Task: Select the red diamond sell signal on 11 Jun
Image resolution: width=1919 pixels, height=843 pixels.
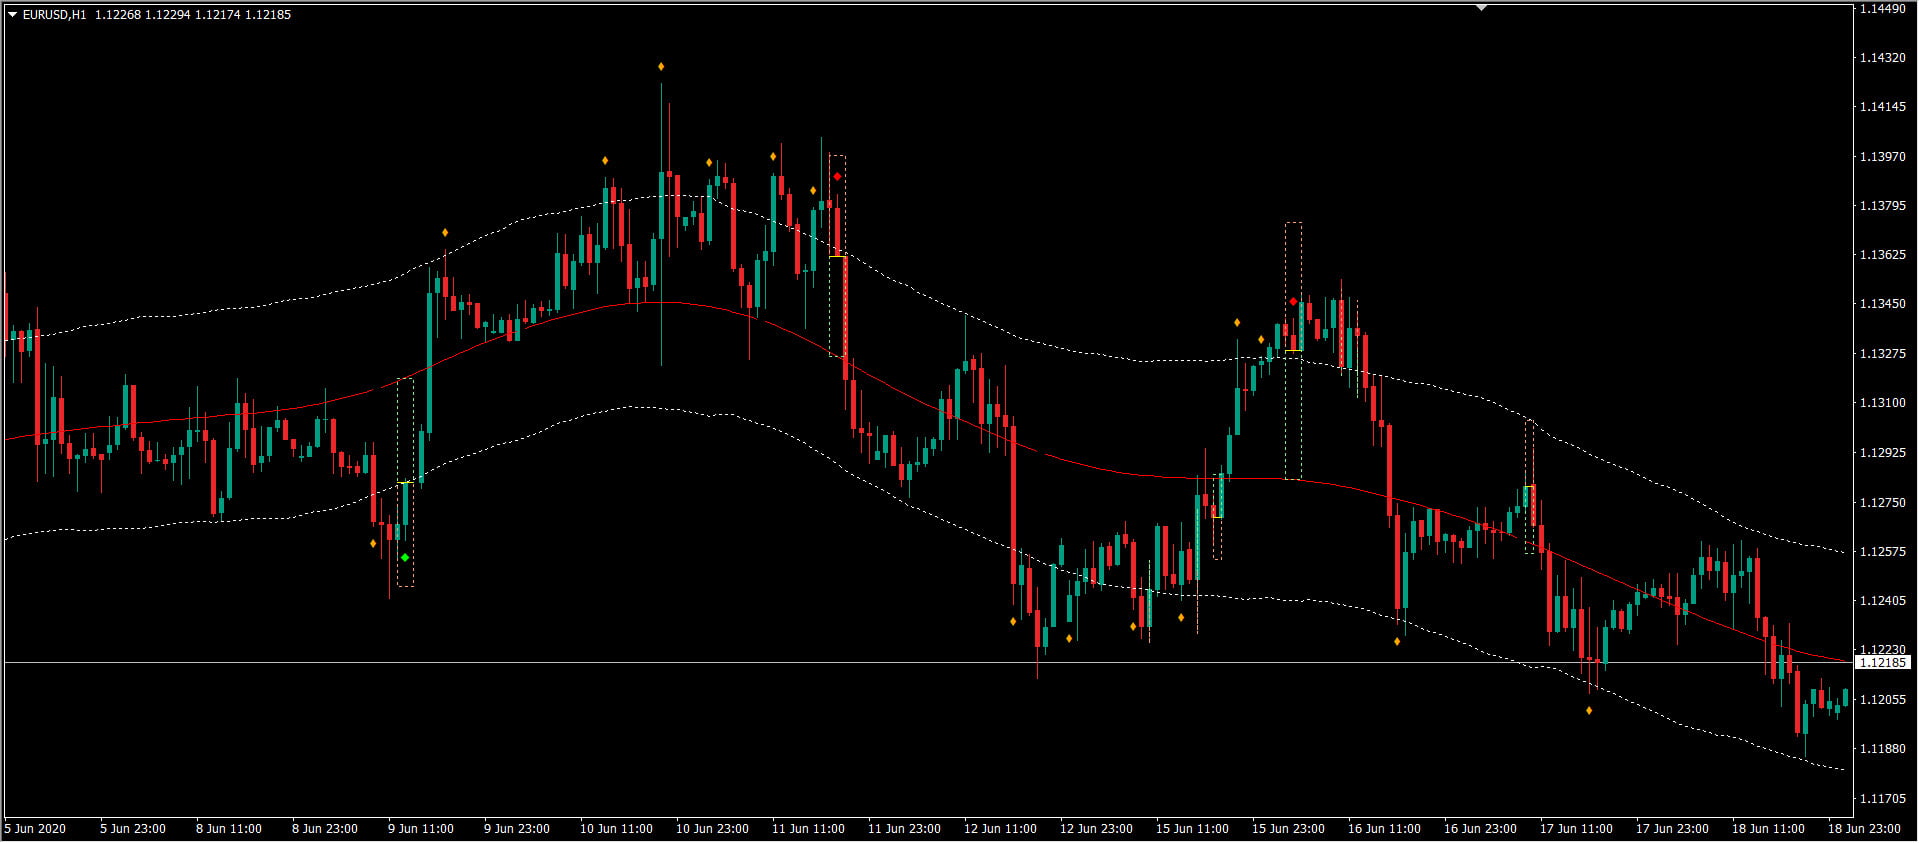Action: coord(837,177)
